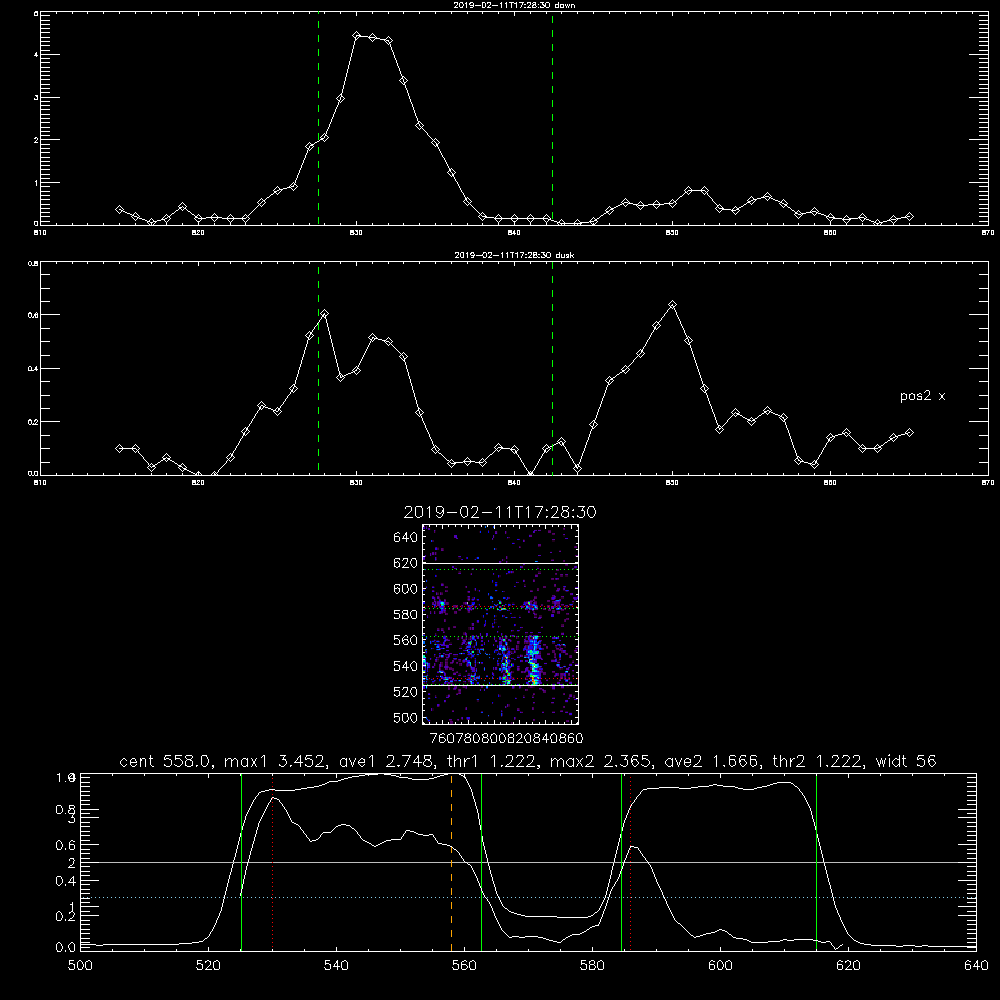Click 'thr2 1.222' in the bottom plot title
The width and height of the screenshot is (1000, 1000).
[817, 761]
